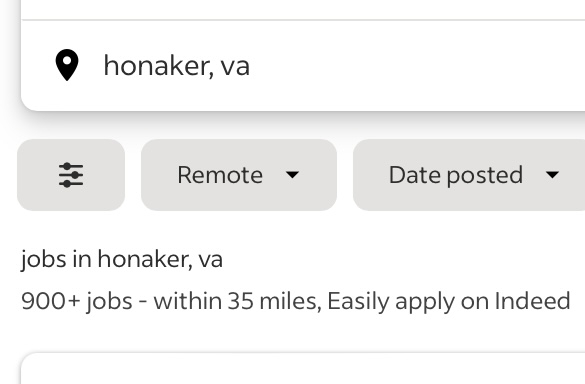Click the empty area right of 'honaker, va'
The height and width of the screenshot is (384, 585).
[410, 65]
